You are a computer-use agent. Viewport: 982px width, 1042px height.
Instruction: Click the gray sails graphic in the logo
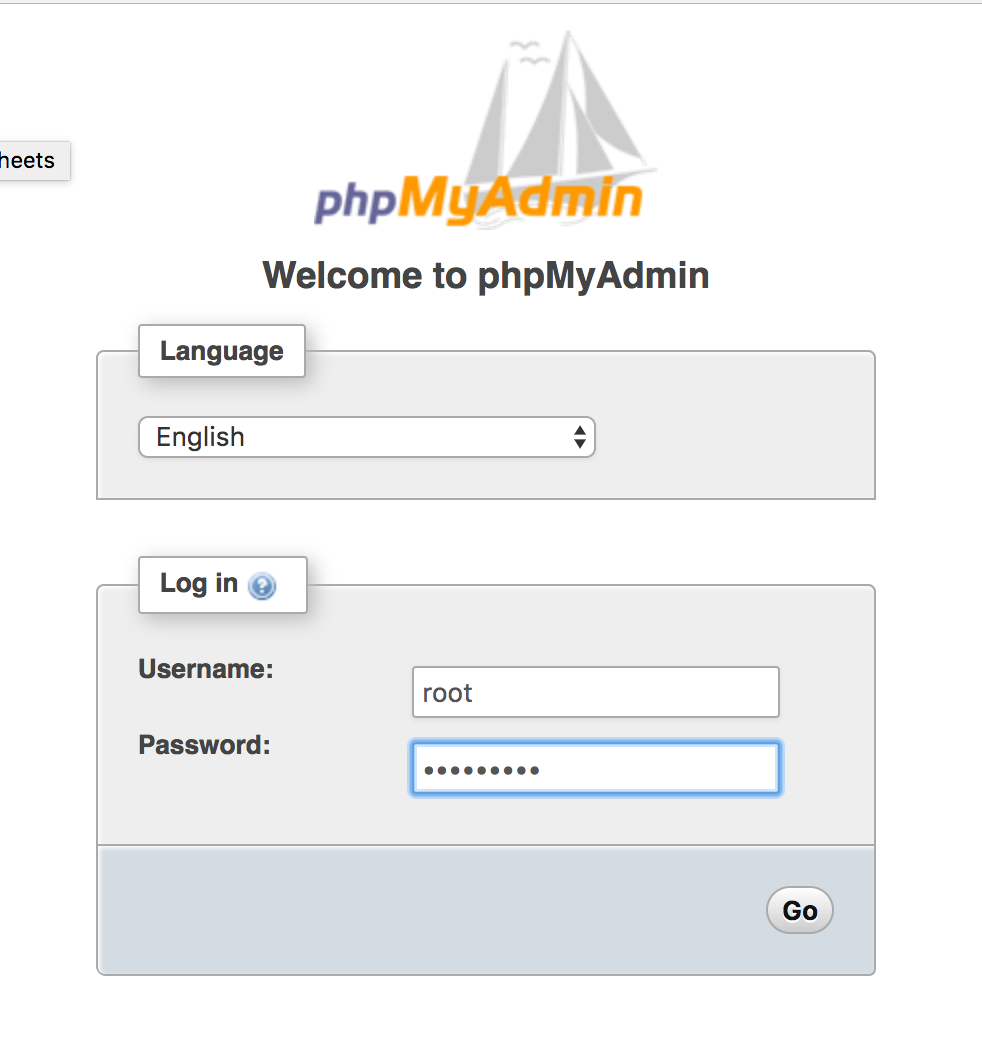click(545, 110)
